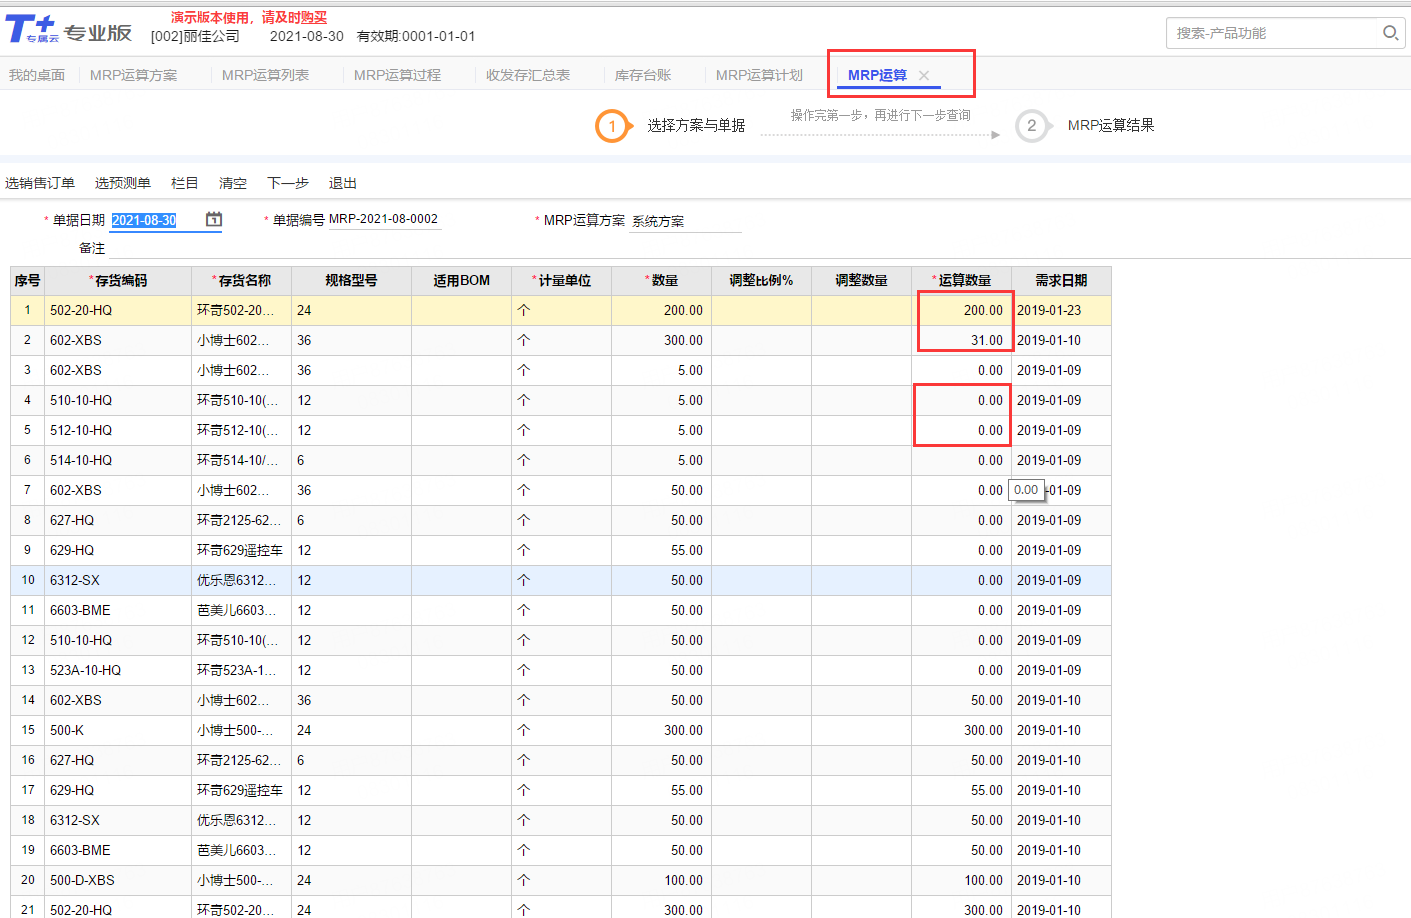Click step 1 circle 选择方案与单据
Image resolution: width=1411 pixels, height=918 pixels.
pos(612,126)
